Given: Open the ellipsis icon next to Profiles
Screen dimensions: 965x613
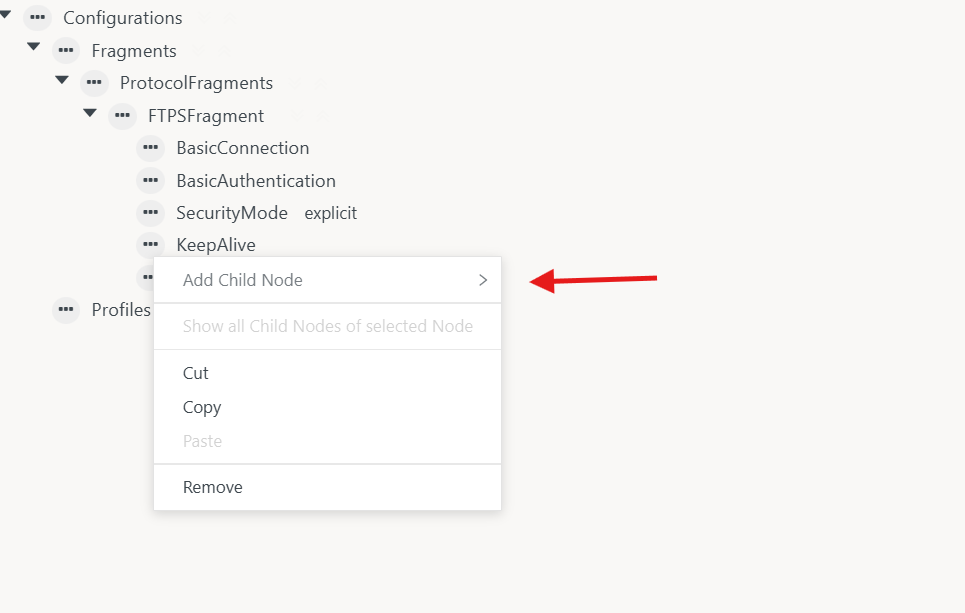Looking at the screenshot, I should coord(66,310).
